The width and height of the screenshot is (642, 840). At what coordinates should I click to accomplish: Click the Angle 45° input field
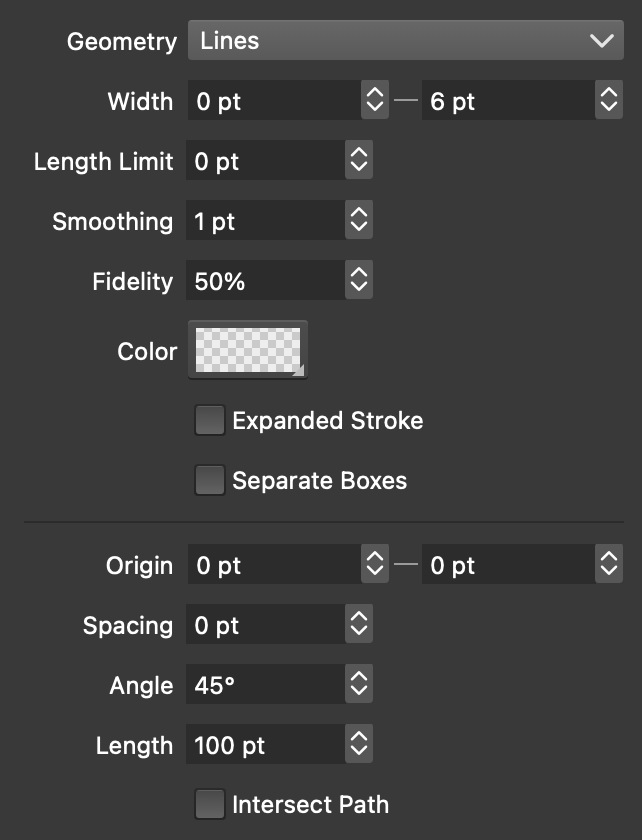click(265, 685)
